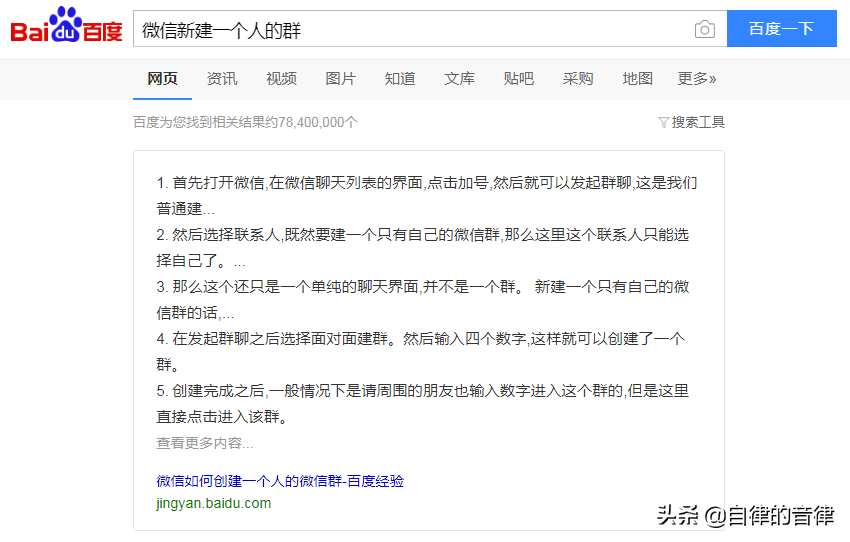Click result count text 78,400,000个
Screen dimensions: 850x542
click(318, 122)
